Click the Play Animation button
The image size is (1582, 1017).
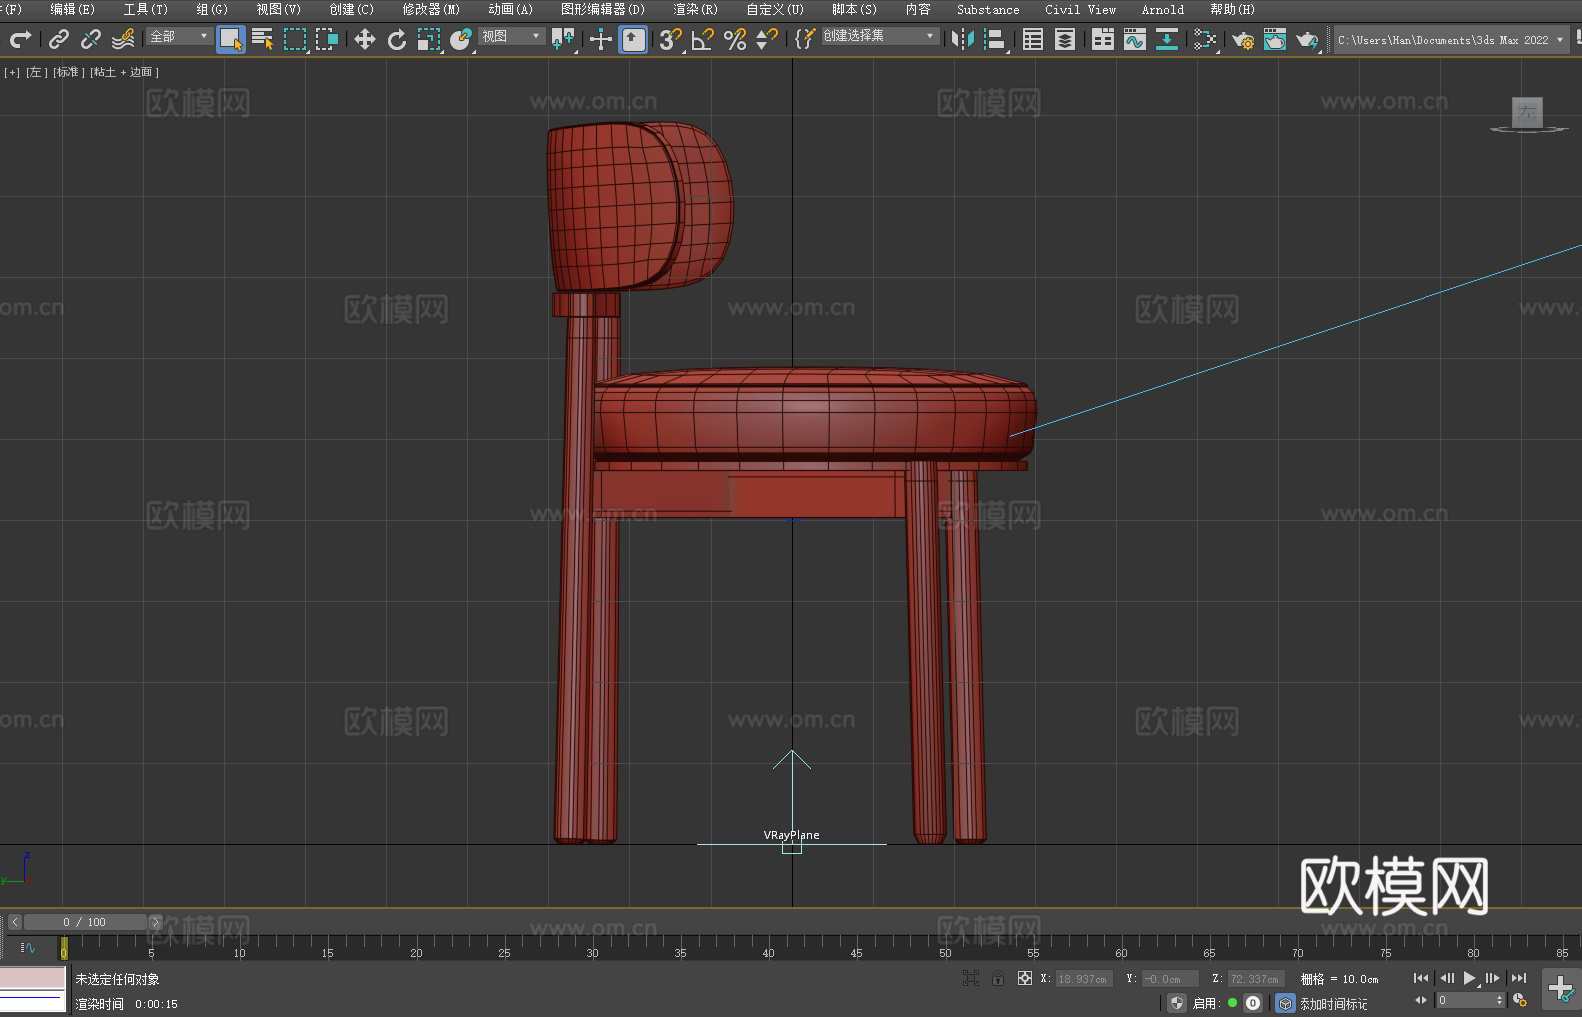(x=1470, y=978)
